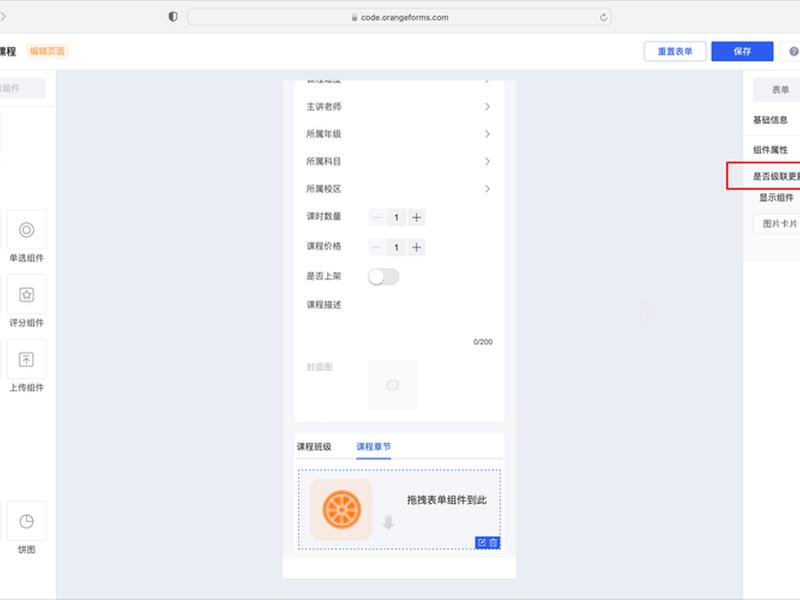
Task: Increase 课时数量 with plus button
Action: pyautogui.click(x=416, y=218)
